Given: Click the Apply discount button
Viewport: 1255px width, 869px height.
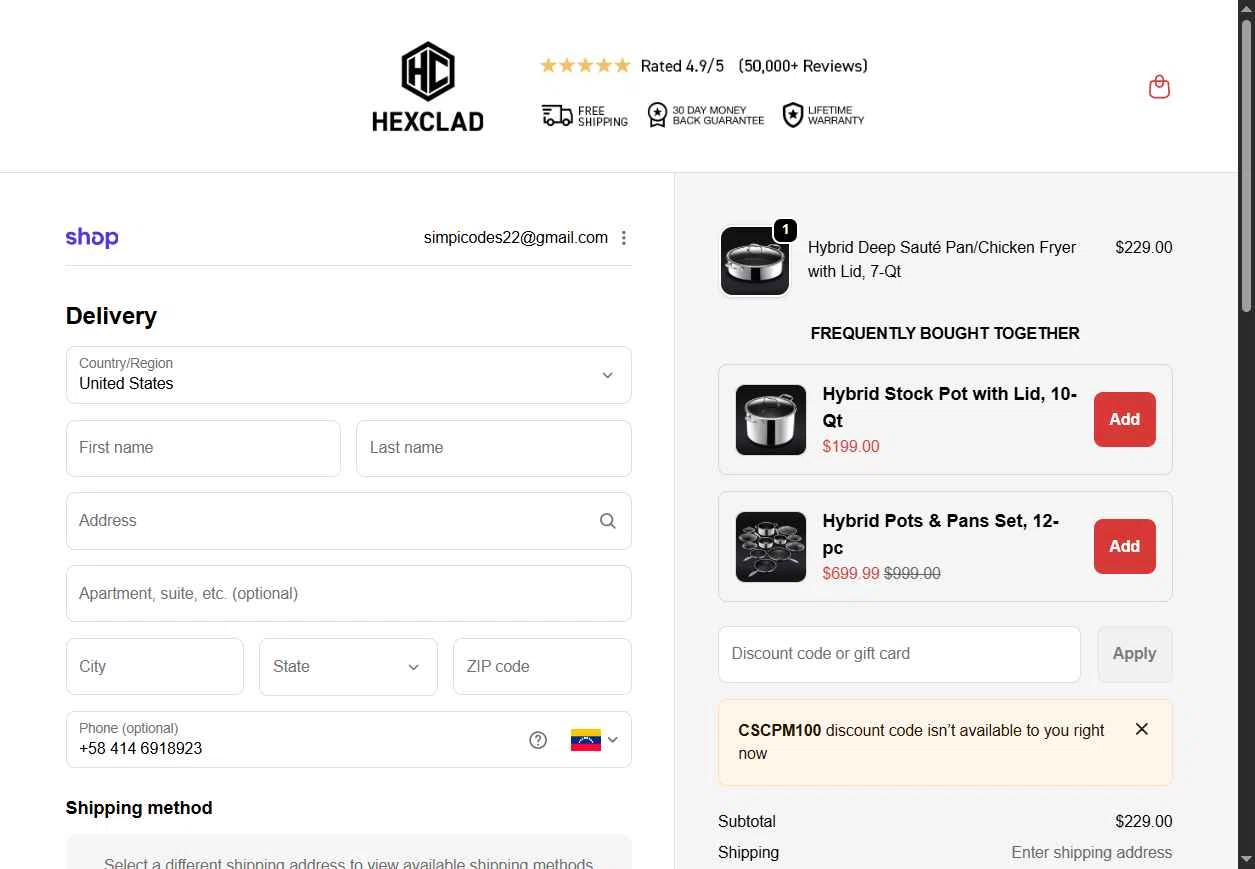Looking at the screenshot, I should click(x=1134, y=654).
